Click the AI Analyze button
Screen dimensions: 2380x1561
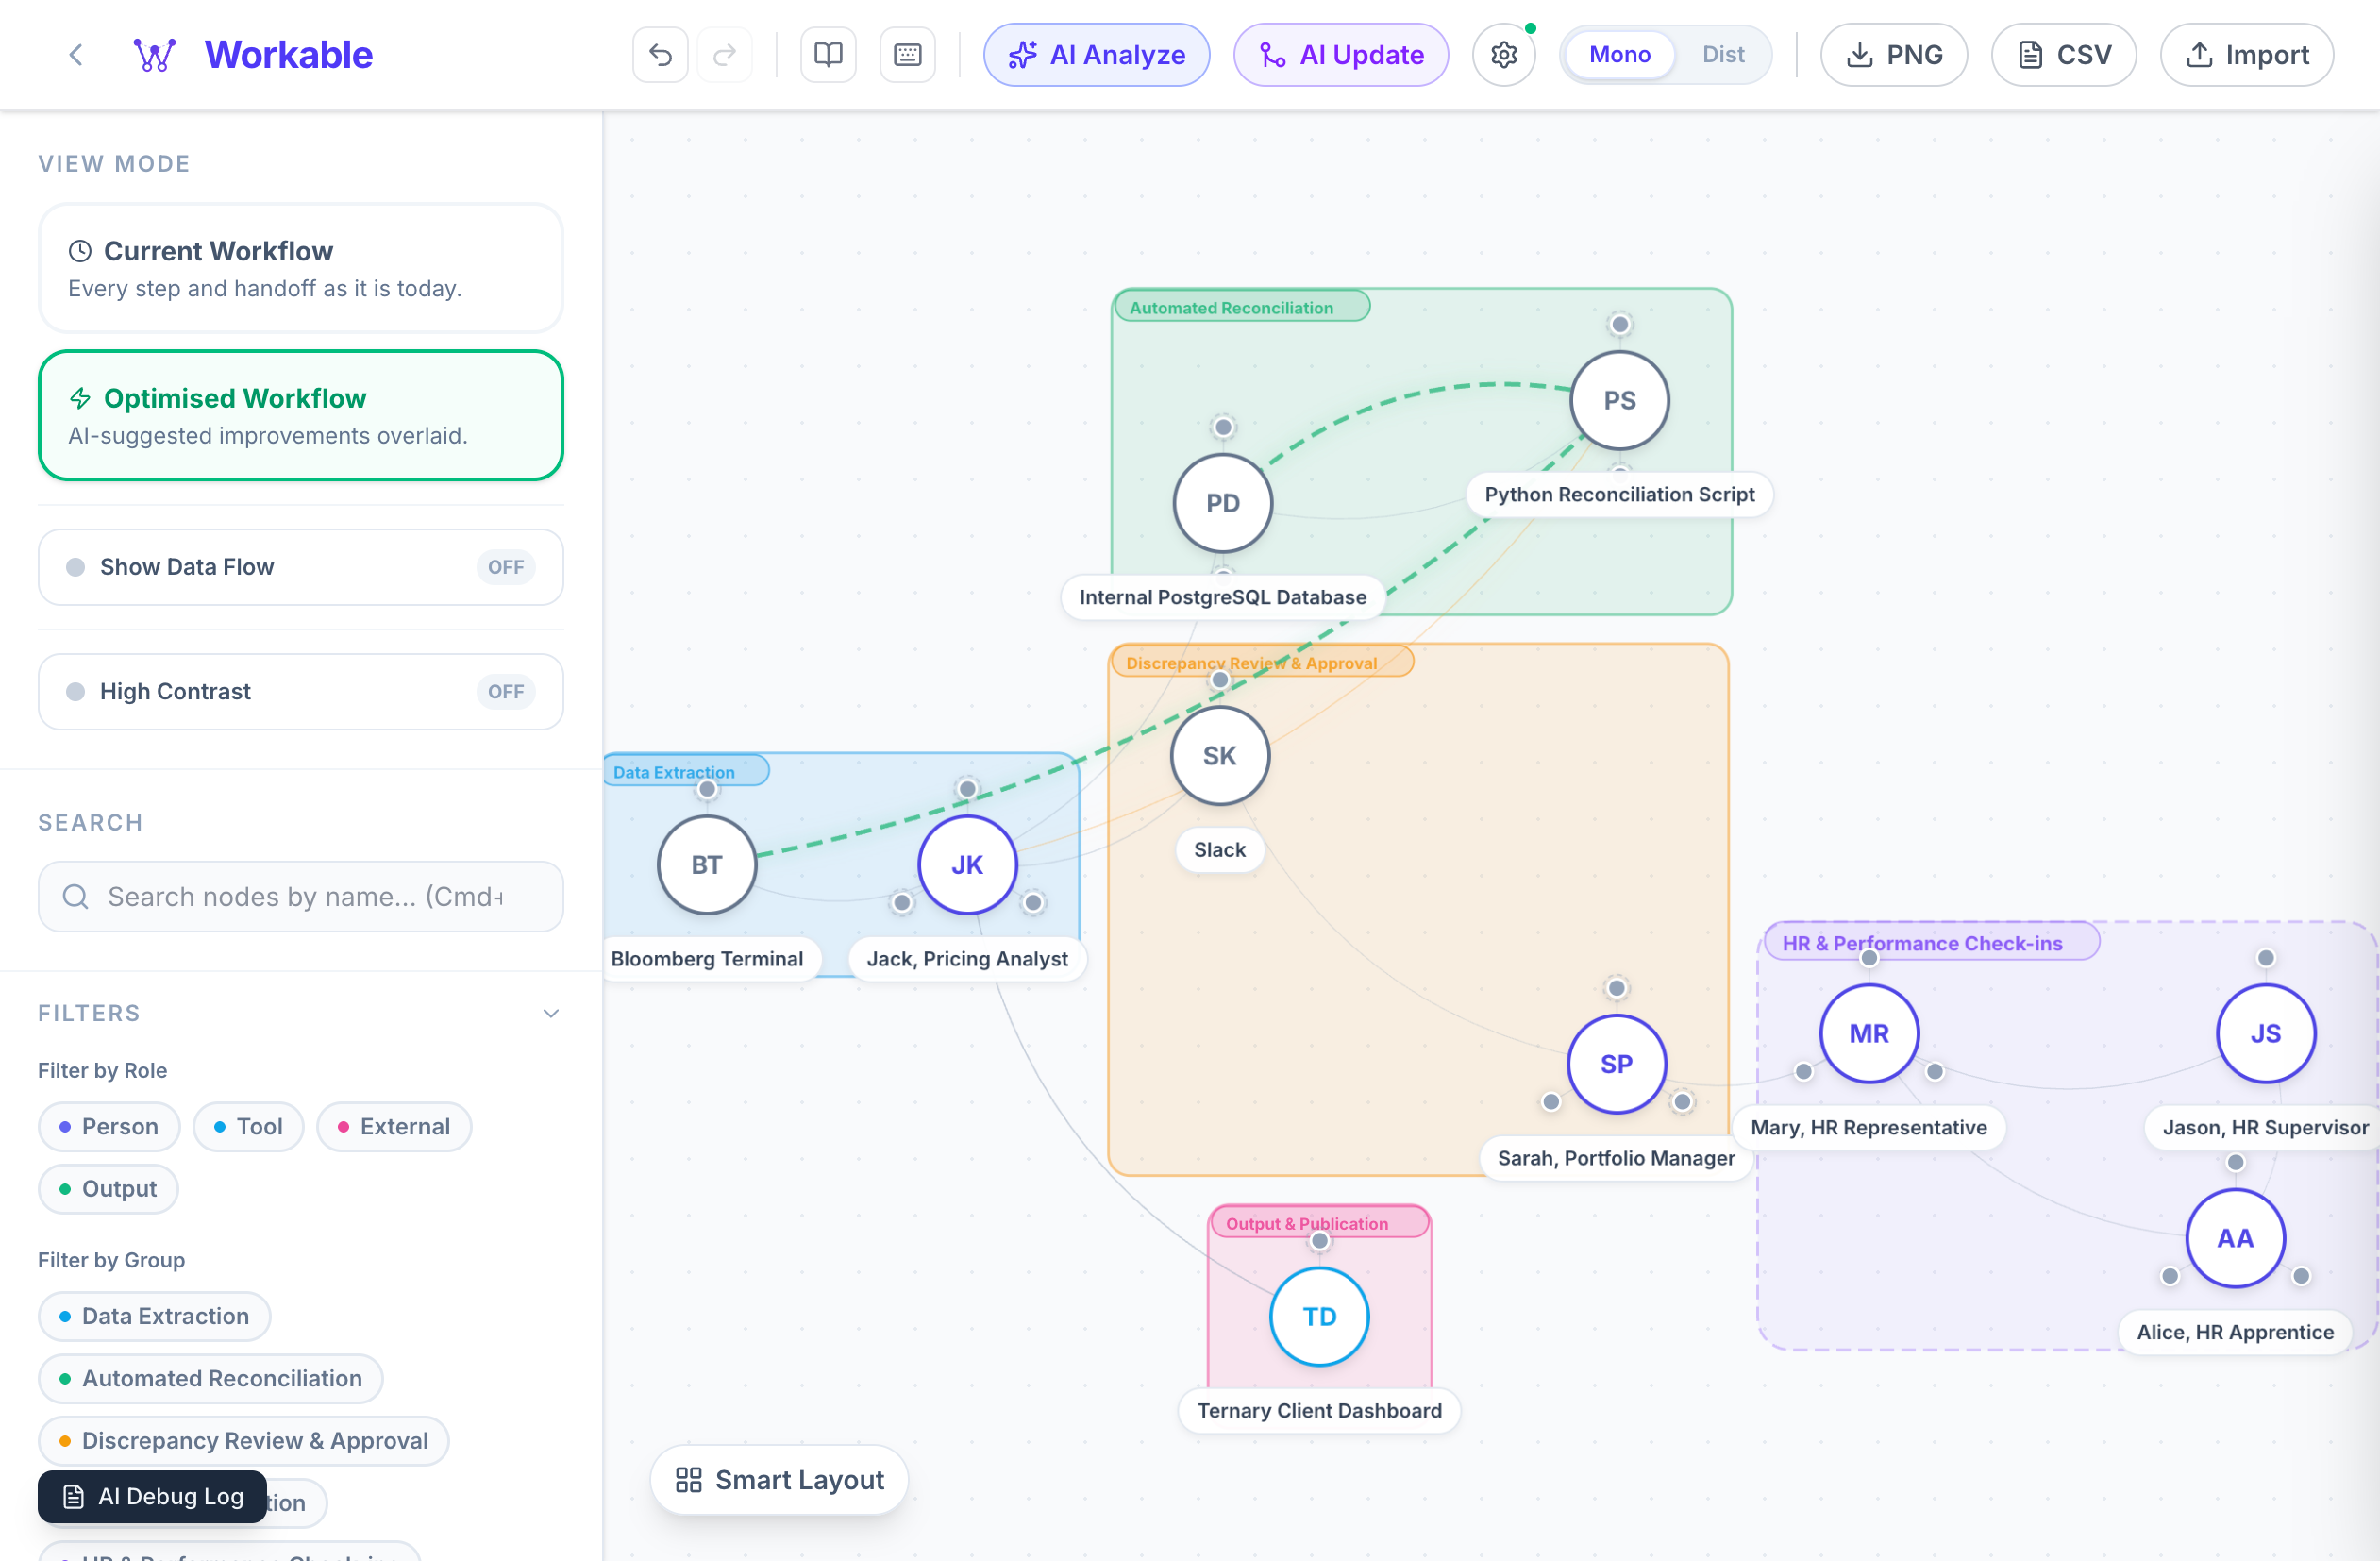click(1096, 54)
